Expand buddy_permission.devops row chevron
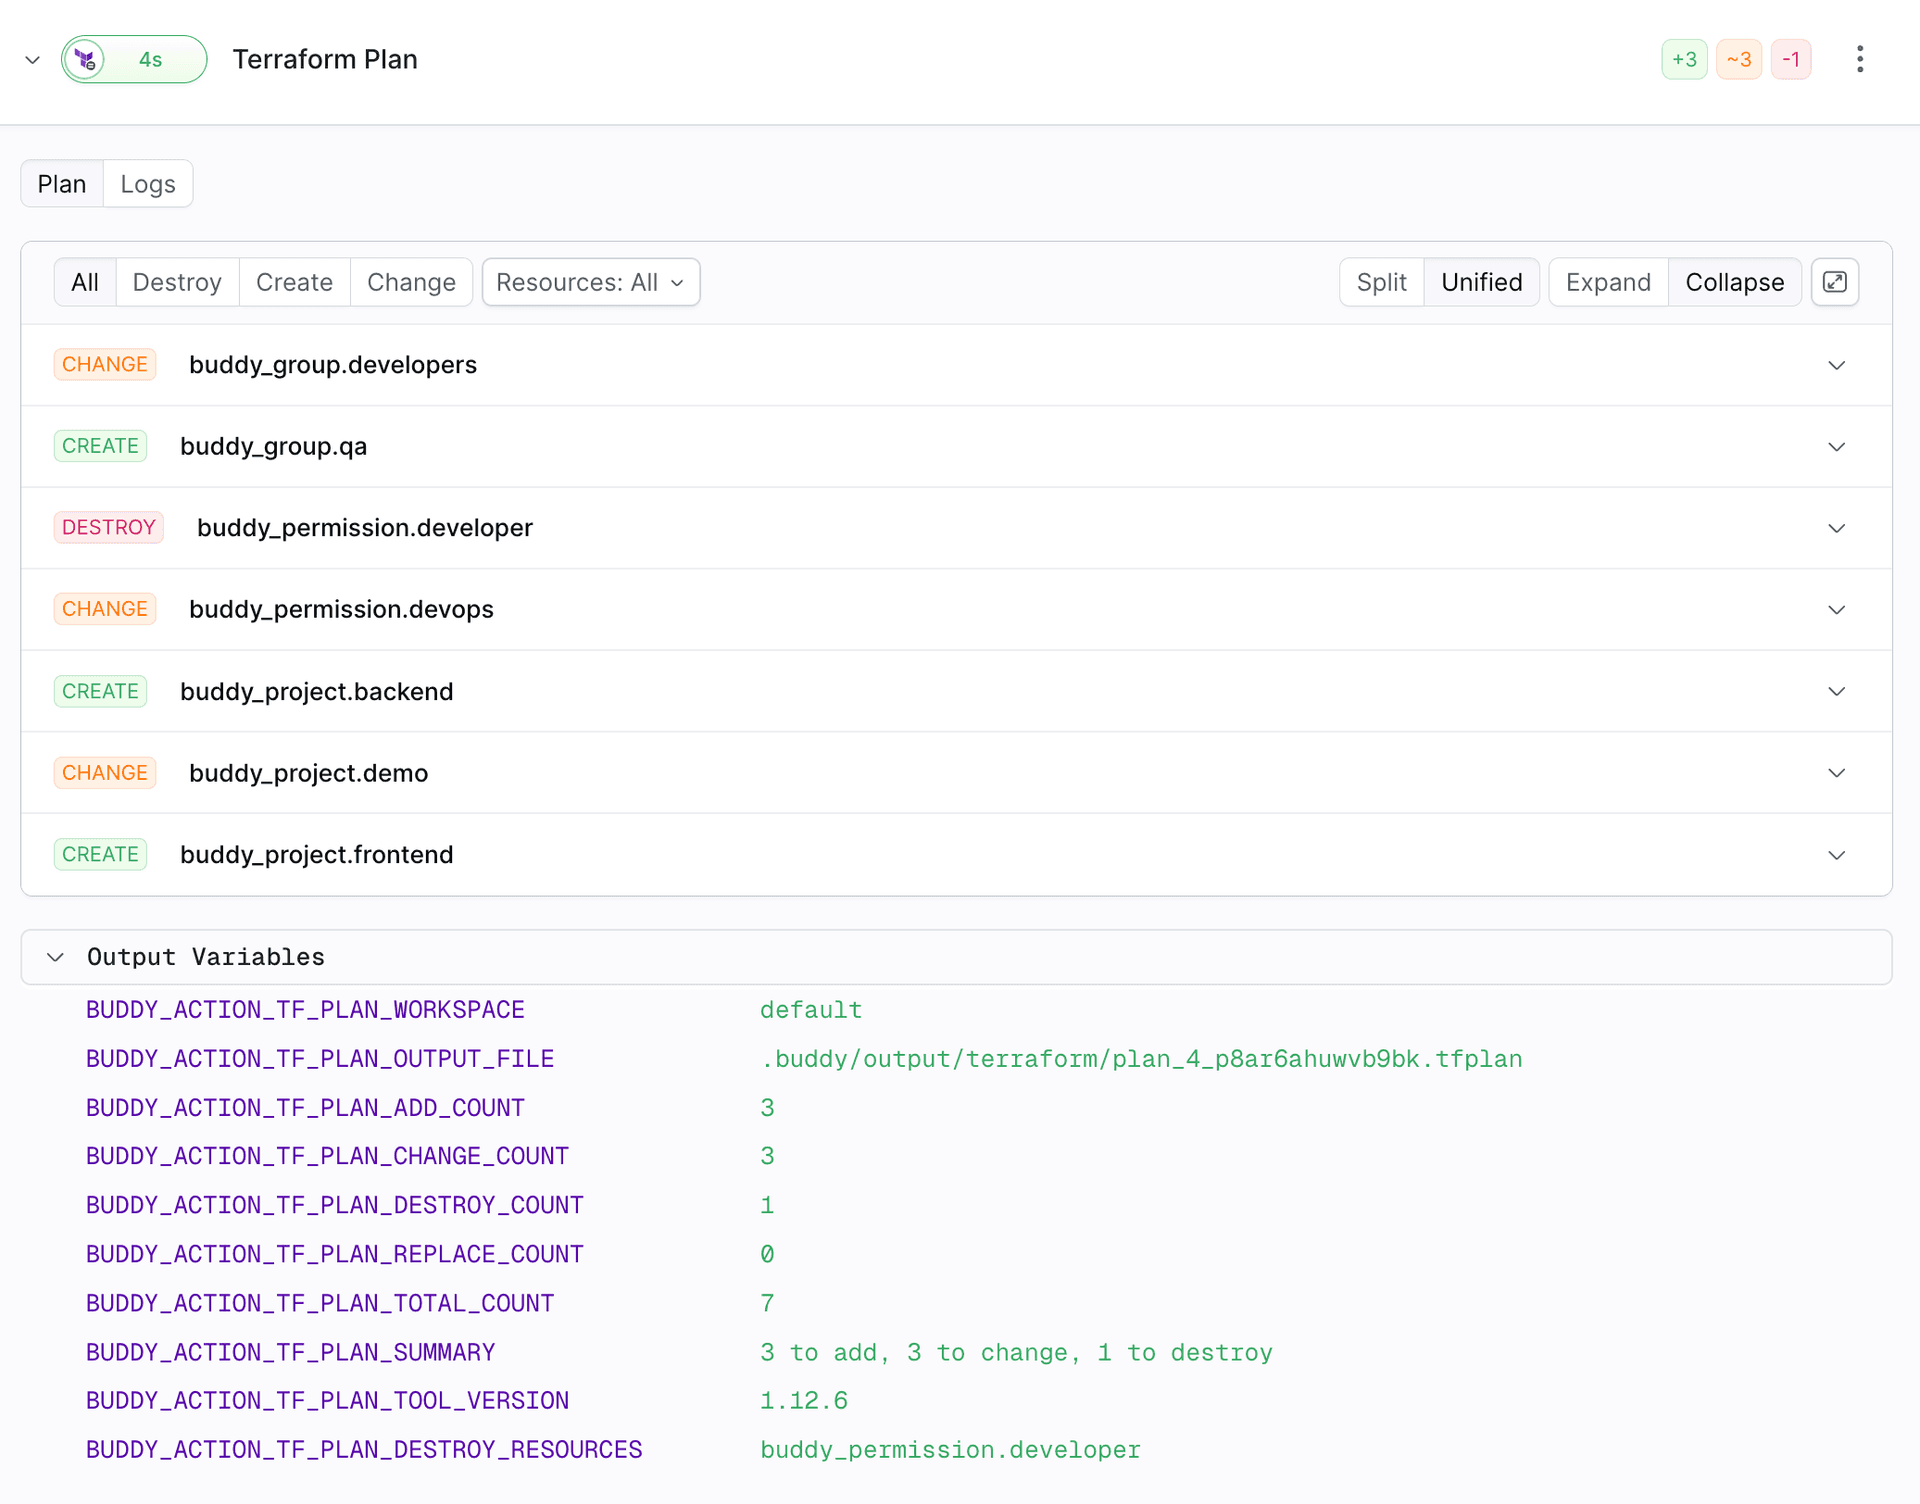1920x1504 pixels. pyautogui.click(x=1837, y=610)
